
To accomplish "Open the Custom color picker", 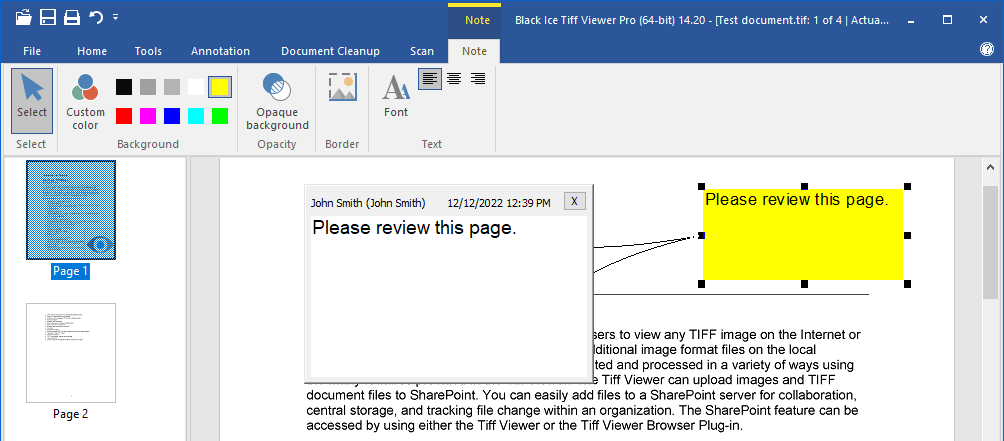I will (85, 102).
